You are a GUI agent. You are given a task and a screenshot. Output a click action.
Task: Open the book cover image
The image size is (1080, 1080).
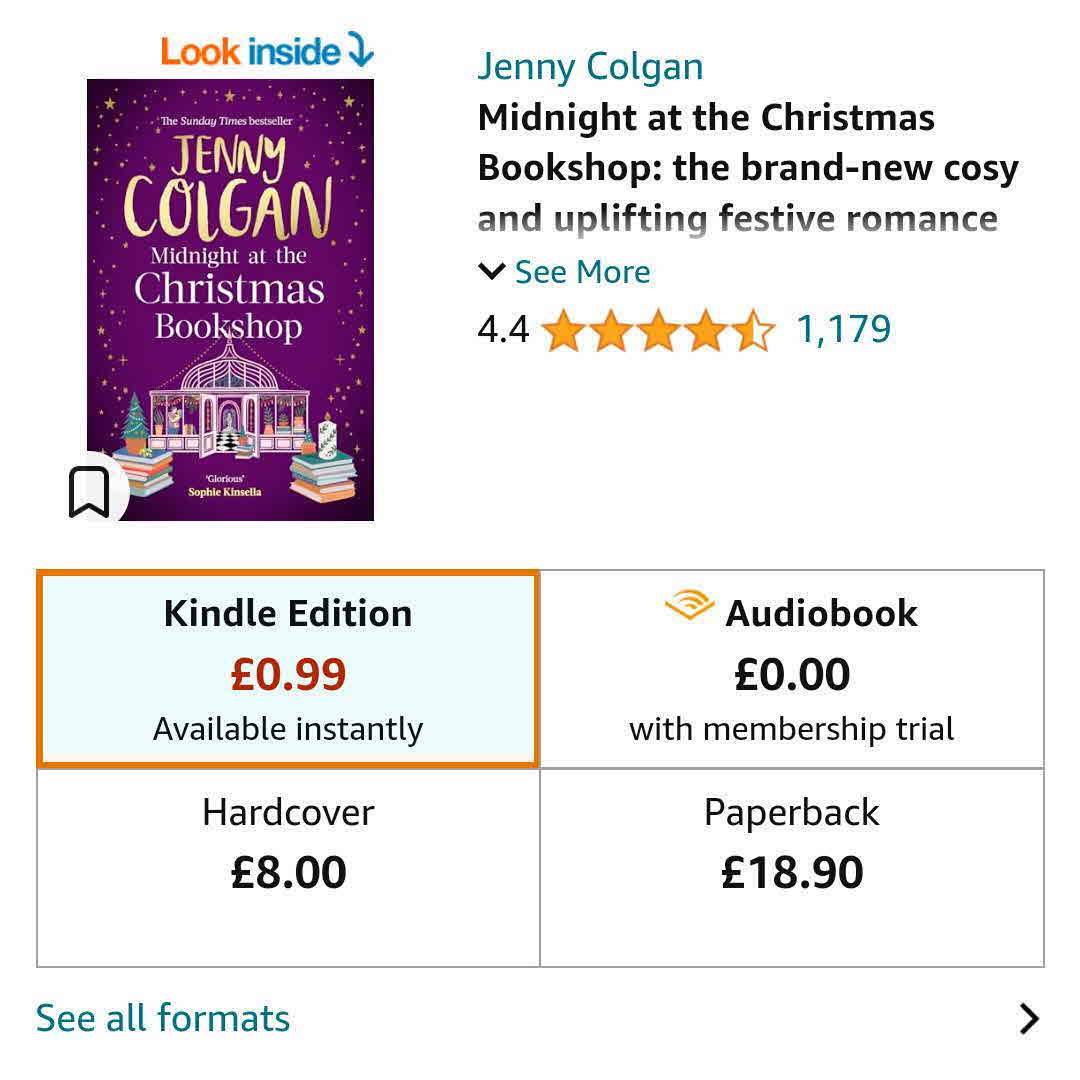(230, 300)
